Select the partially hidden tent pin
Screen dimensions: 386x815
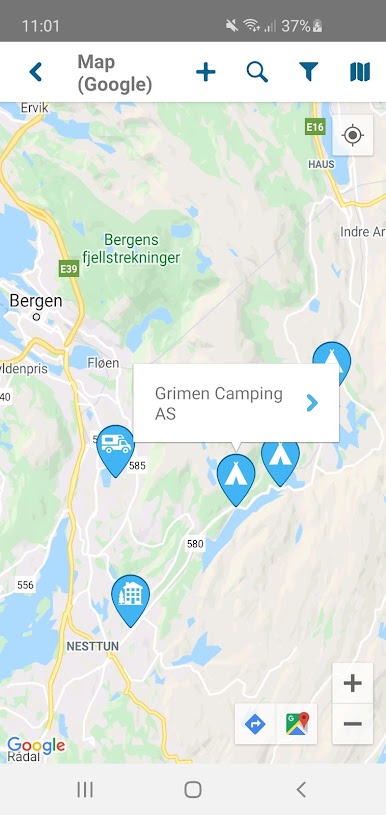pyautogui.click(x=332, y=361)
